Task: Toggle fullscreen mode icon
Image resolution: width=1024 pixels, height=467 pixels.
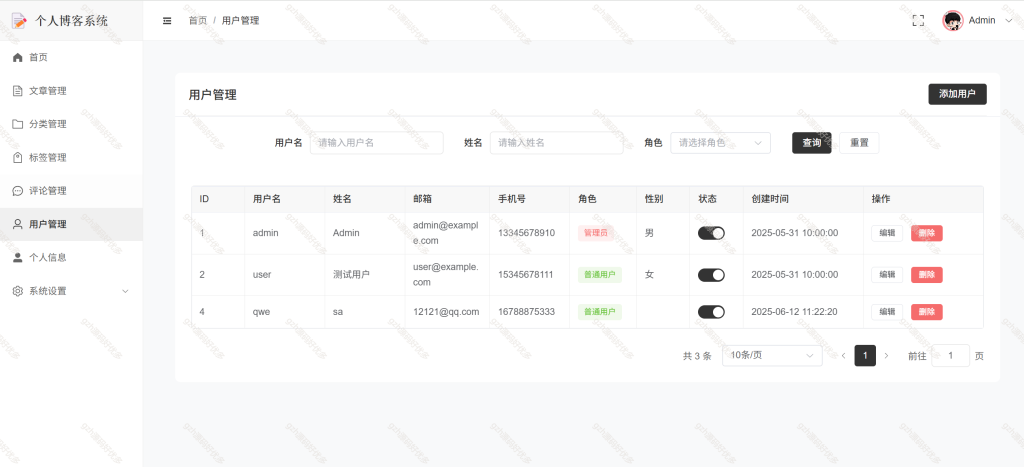Action: [x=918, y=20]
